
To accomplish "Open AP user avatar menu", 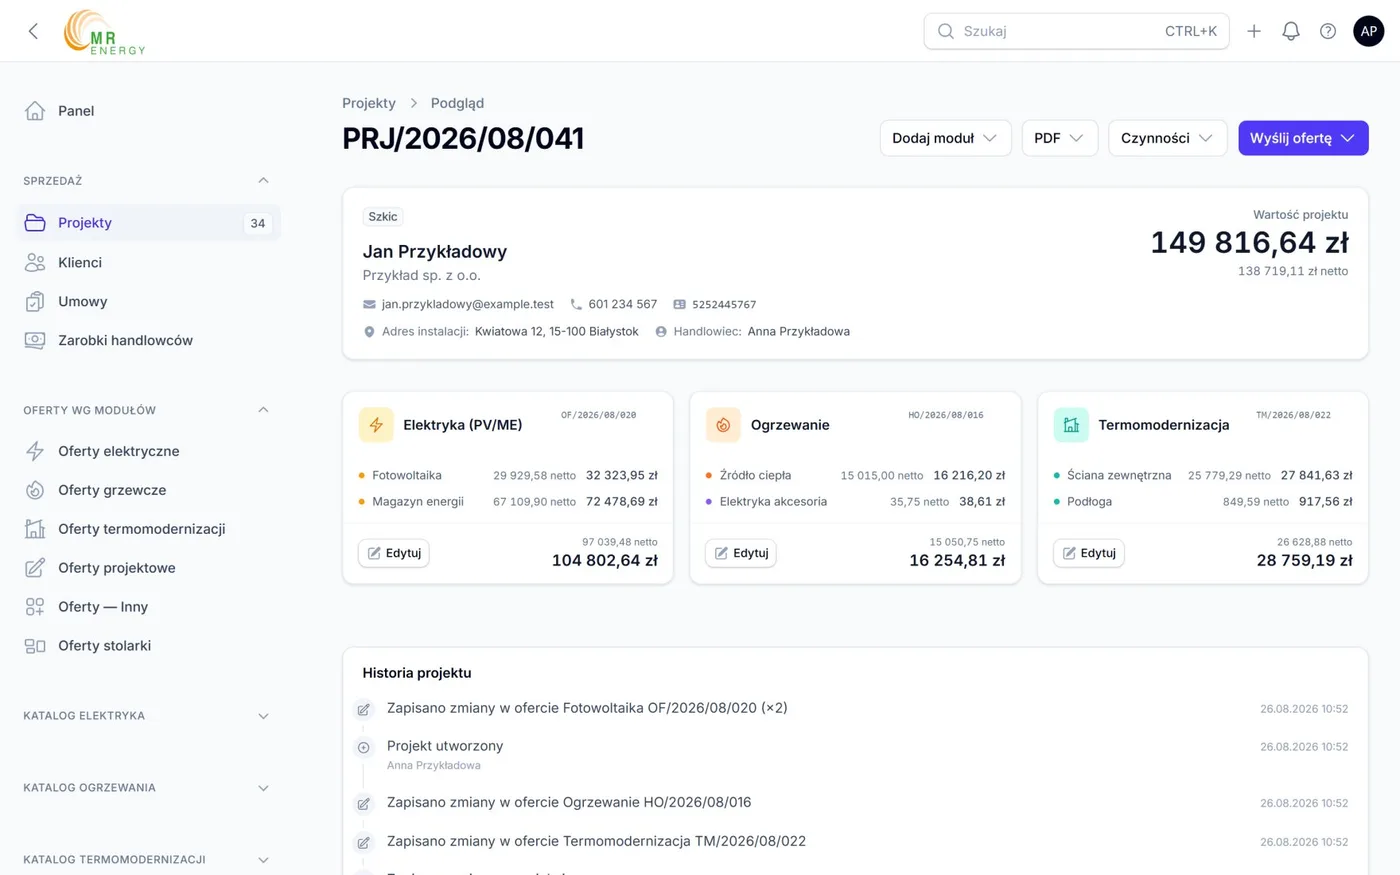I will tap(1369, 31).
